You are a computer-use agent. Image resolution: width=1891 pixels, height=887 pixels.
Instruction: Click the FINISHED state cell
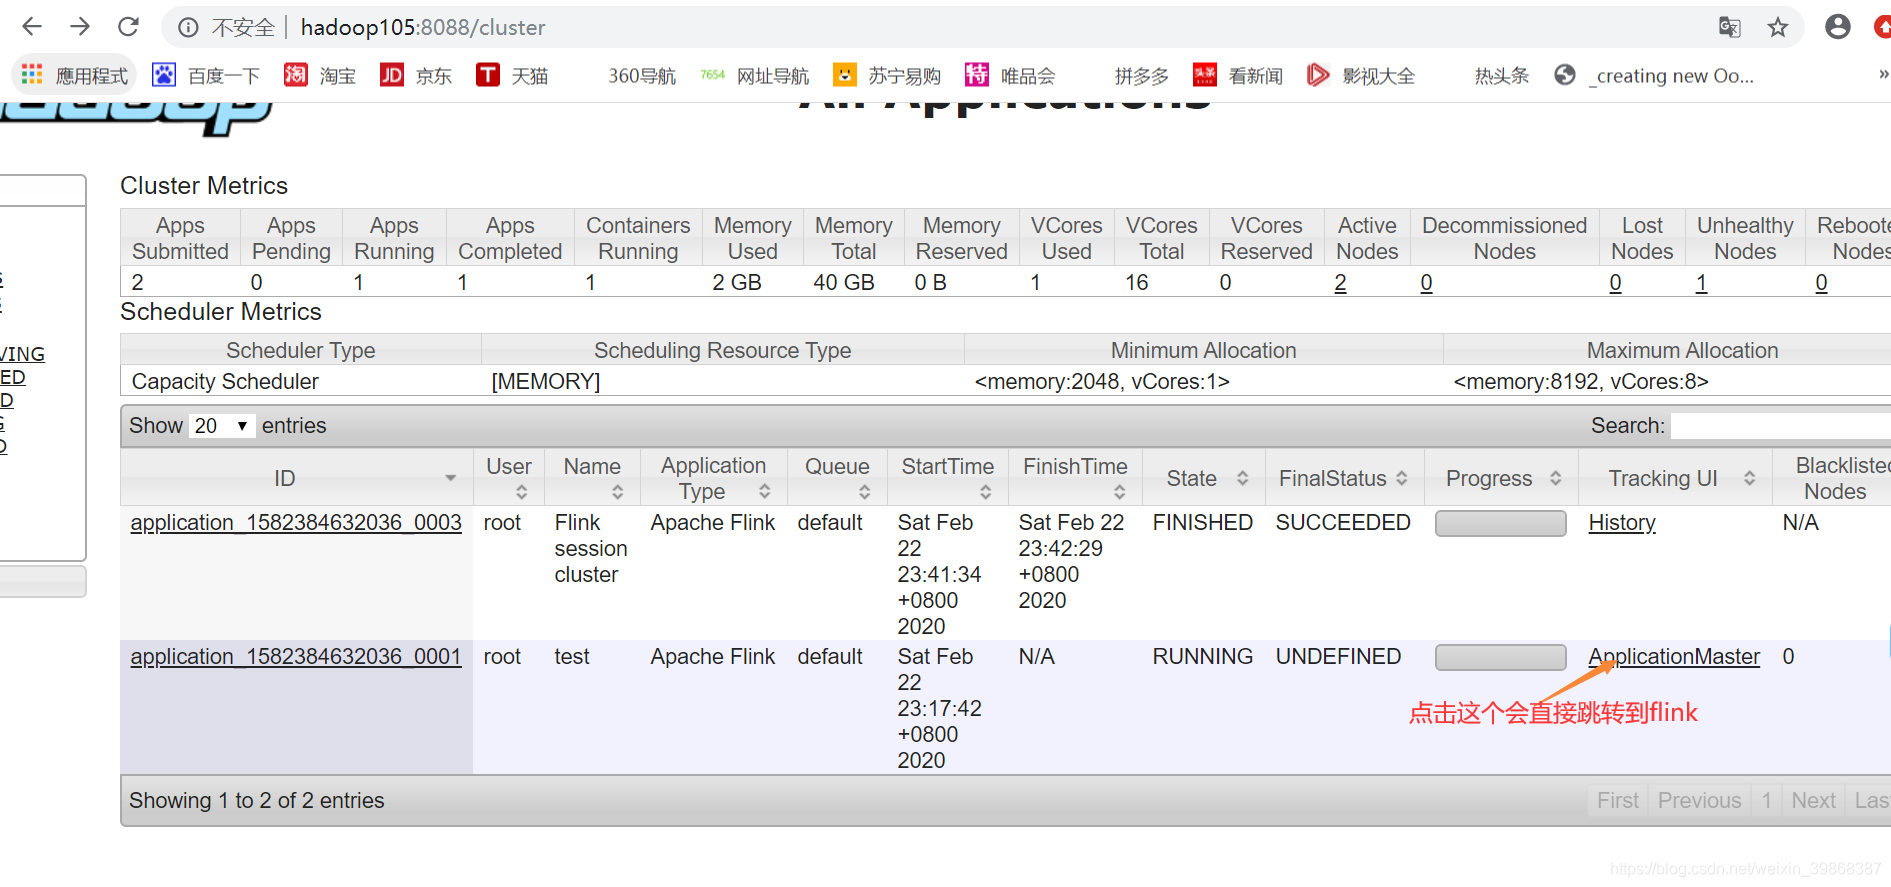[1202, 523]
